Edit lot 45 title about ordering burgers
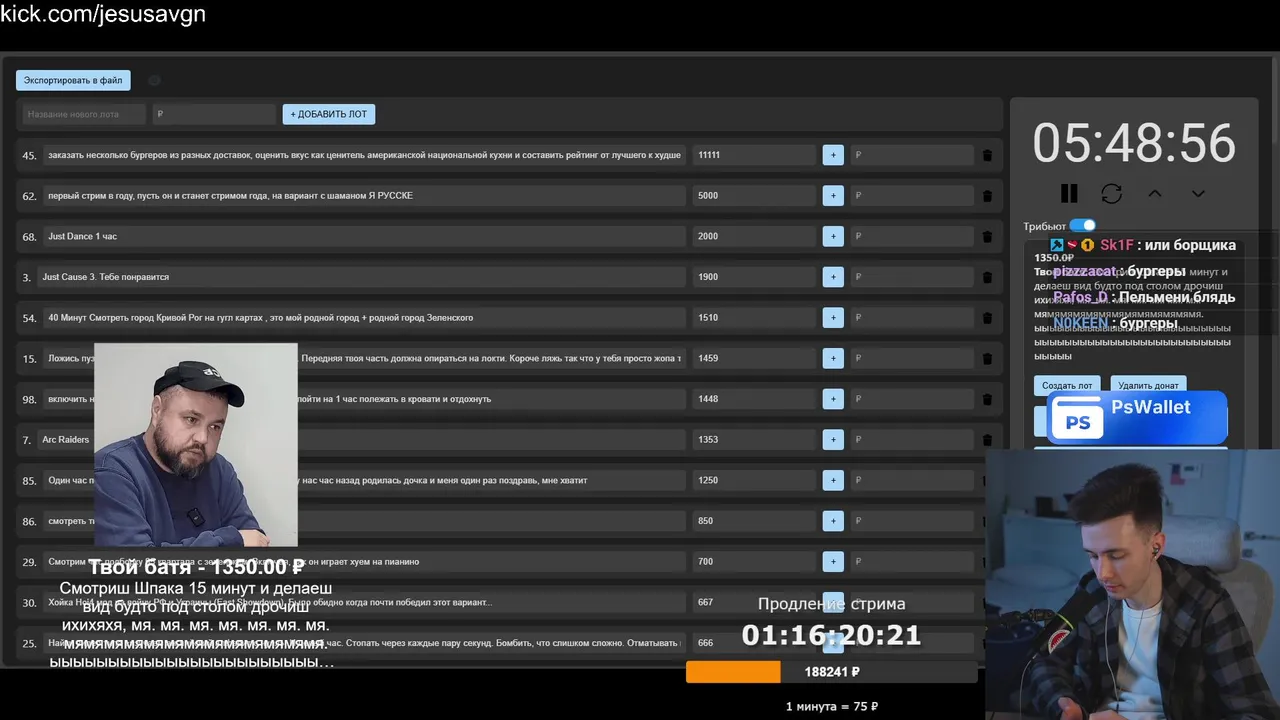This screenshot has width=1280, height=720. [x=364, y=155]
